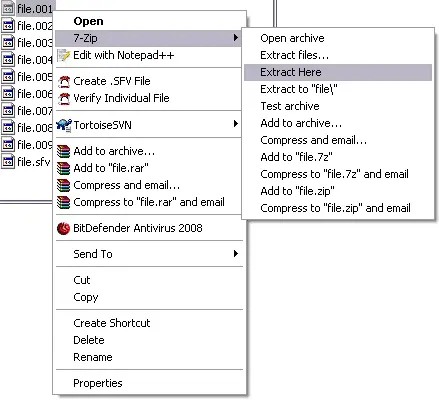This screenshot has width=439, height=400.
Task: Click the red BitDefender Antivirus icon
Action: [63, 228]
